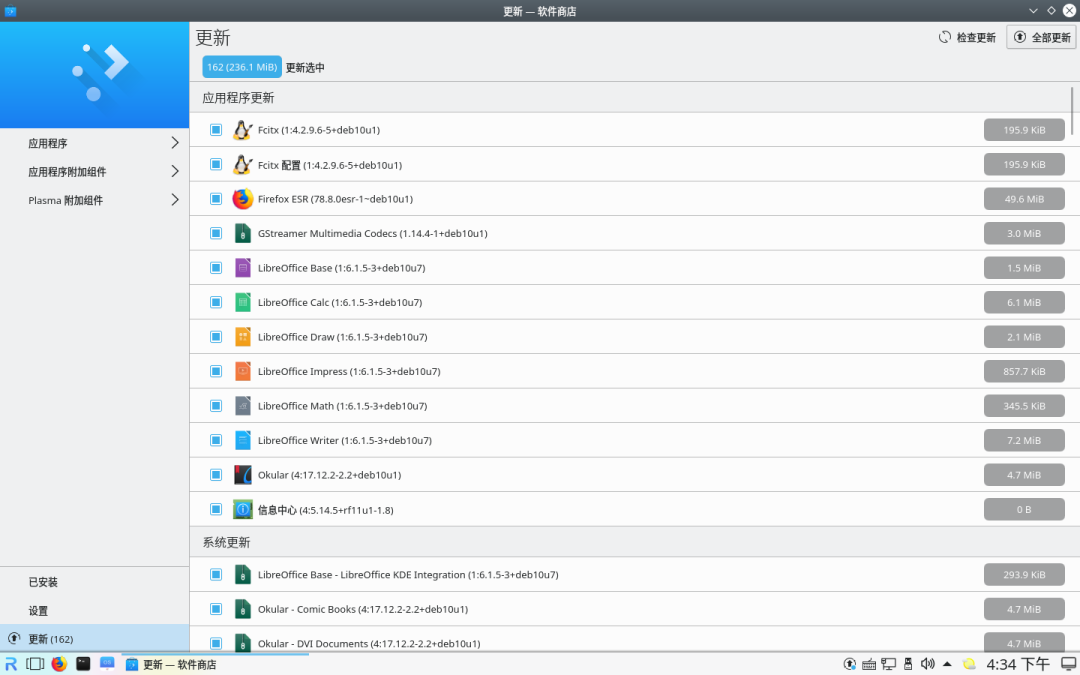Viewport: 1080px width, 675px height.
Task: Expand the Plasma 附加组件 category chevron
Action: pyautogui.click(x=175, y=200)
